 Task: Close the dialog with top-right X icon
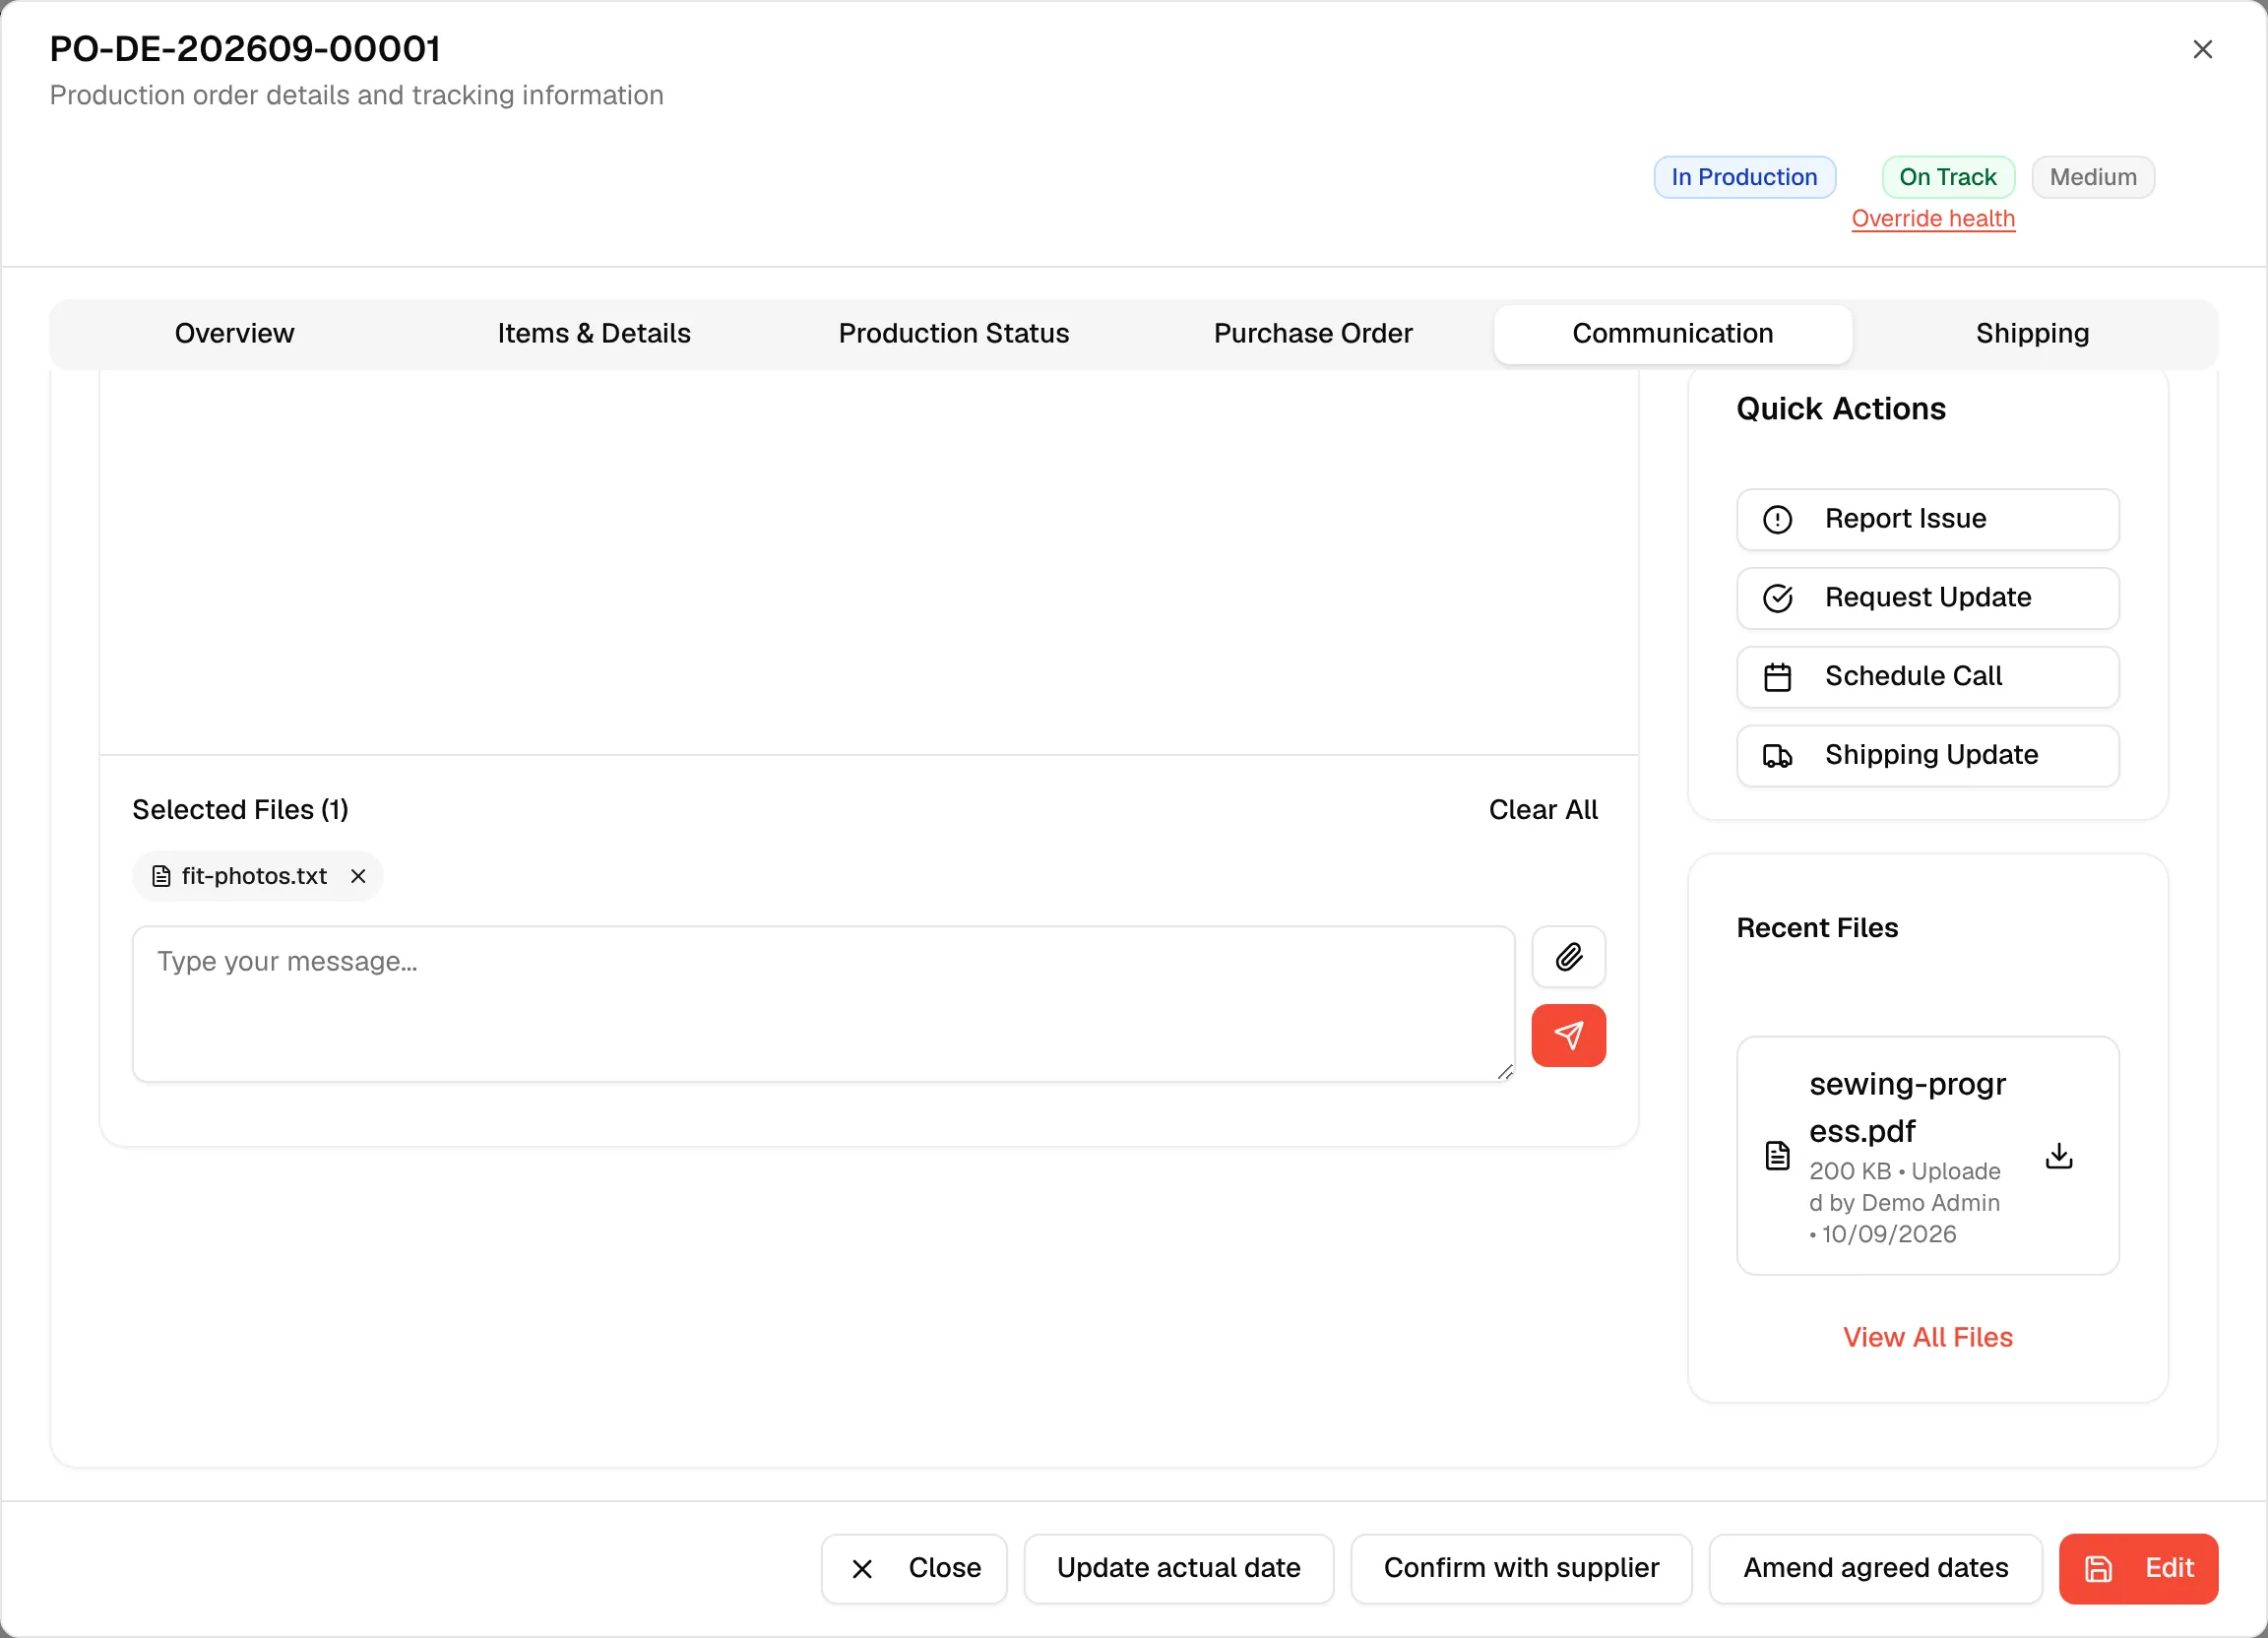[2202, 49]
